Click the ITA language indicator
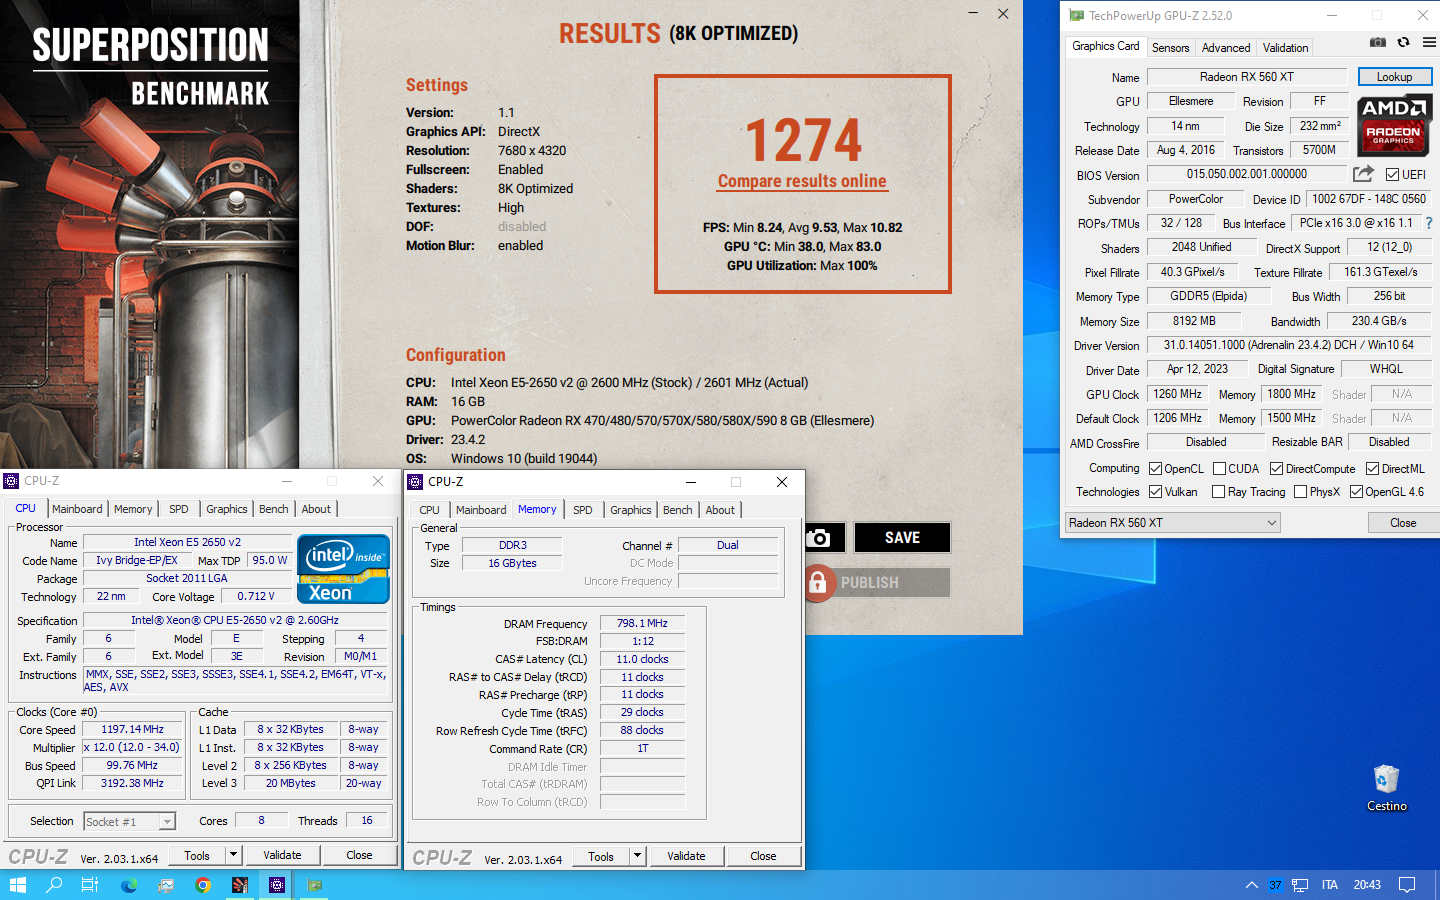 [x=1330, y=885]
